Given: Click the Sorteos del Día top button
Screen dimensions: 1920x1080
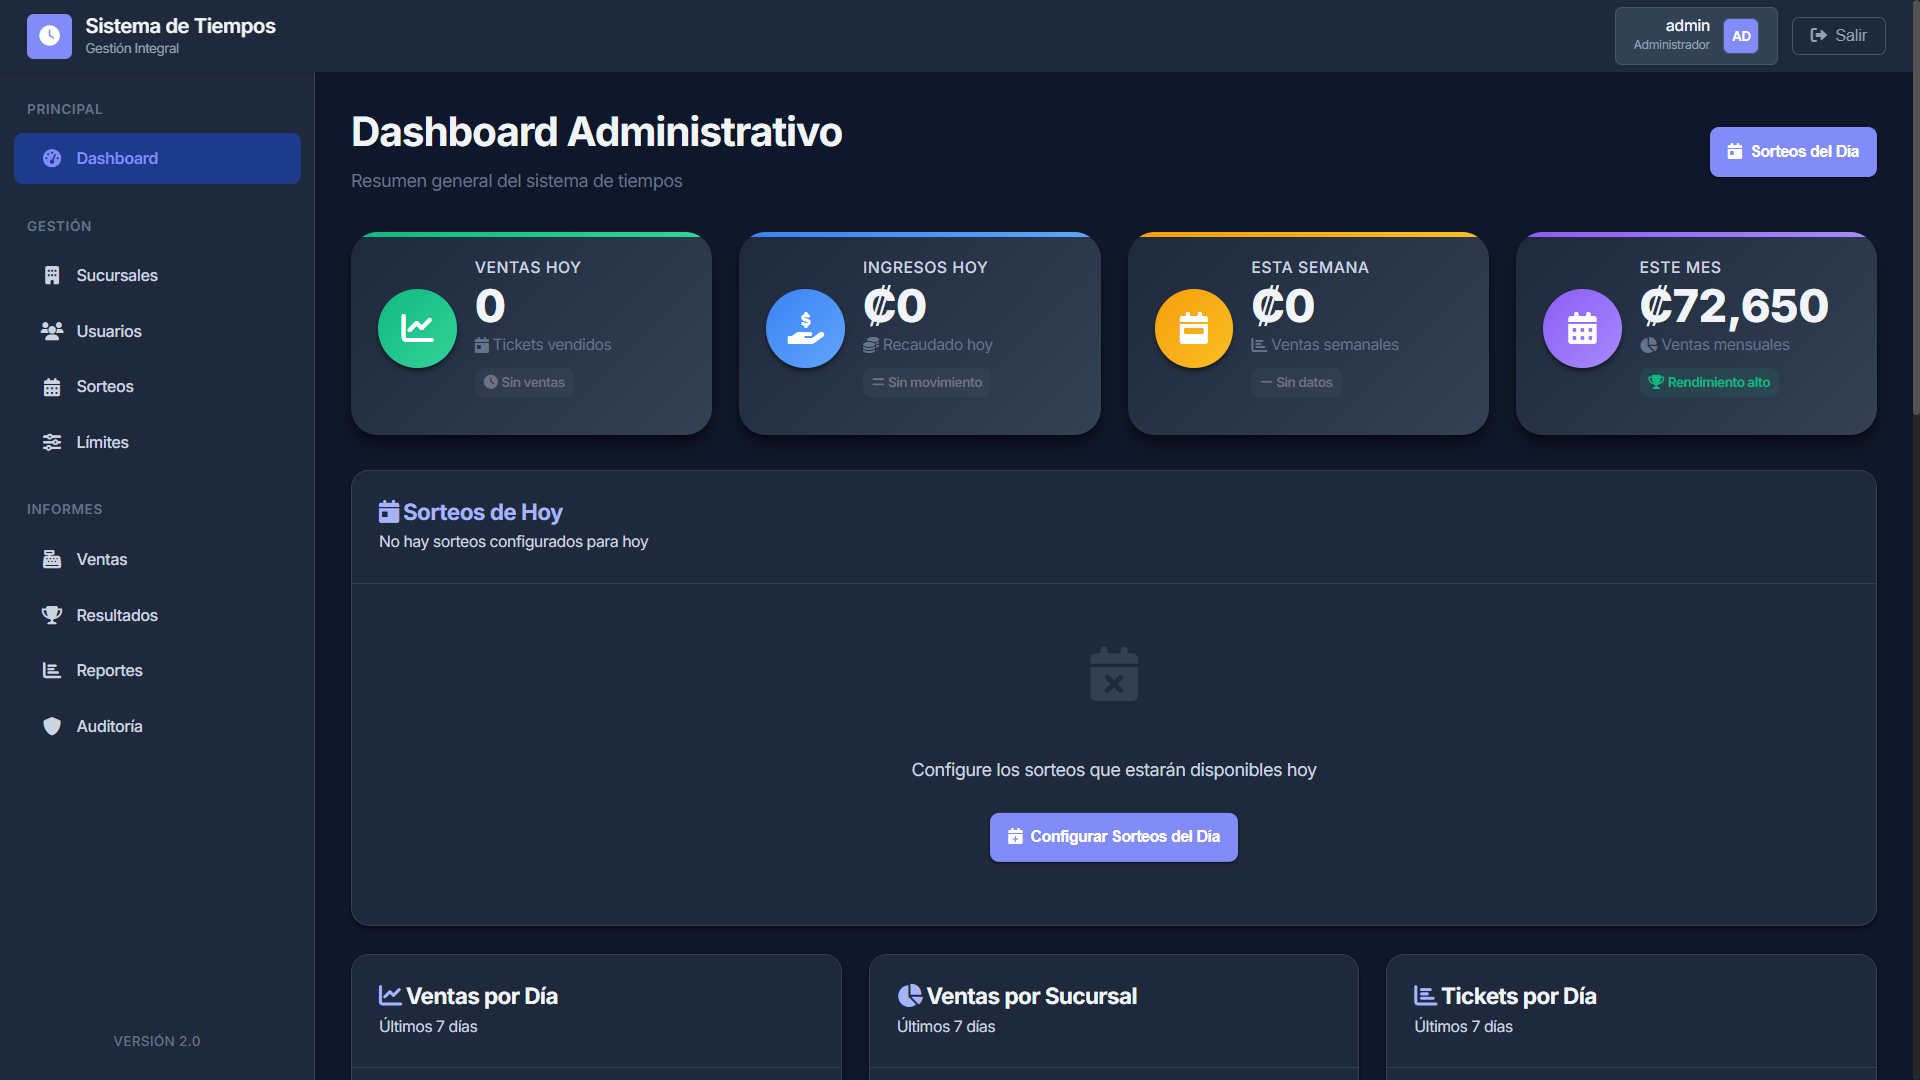Looking at the screenshot, I should 1792,152.
